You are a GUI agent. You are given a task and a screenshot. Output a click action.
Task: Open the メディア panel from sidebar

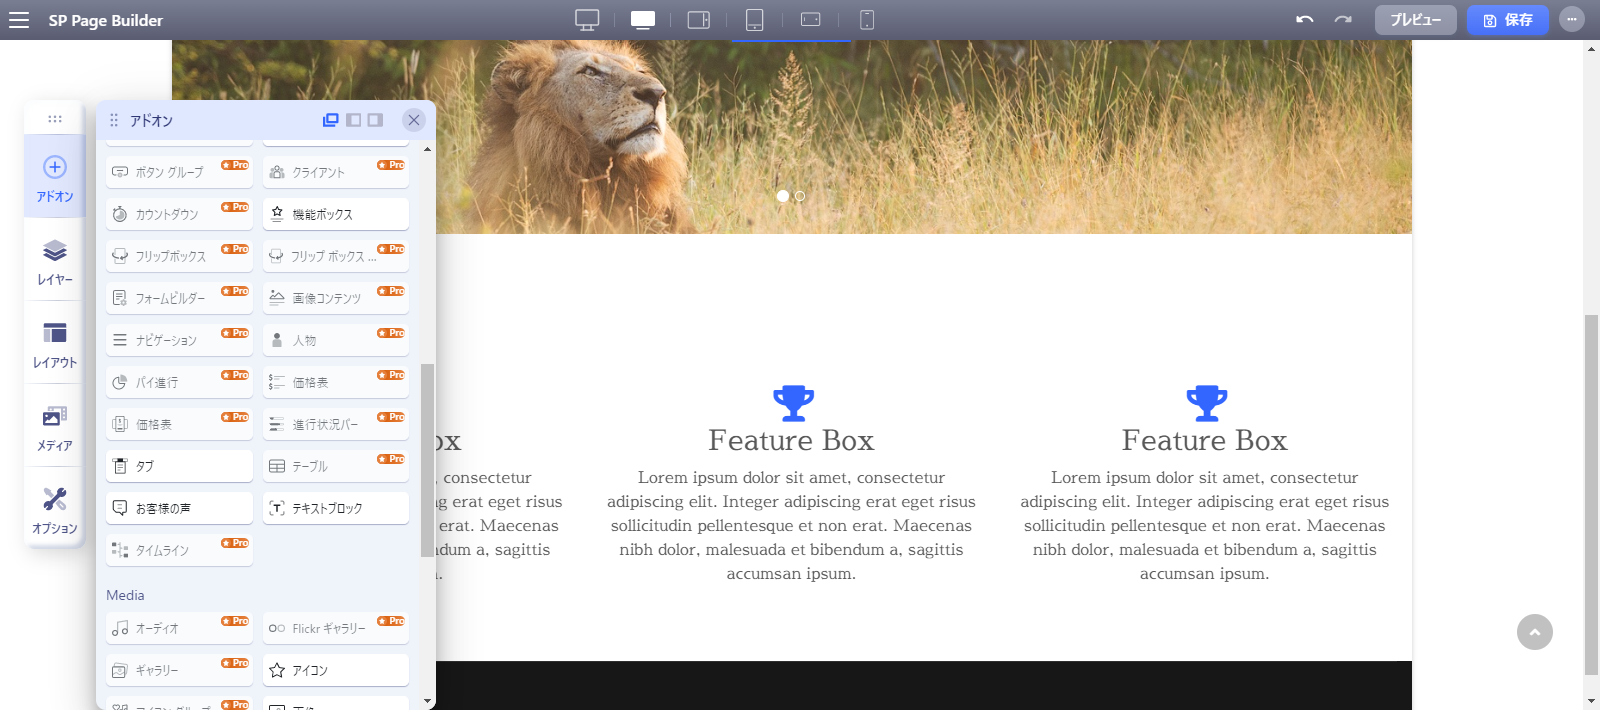(55, 428)
